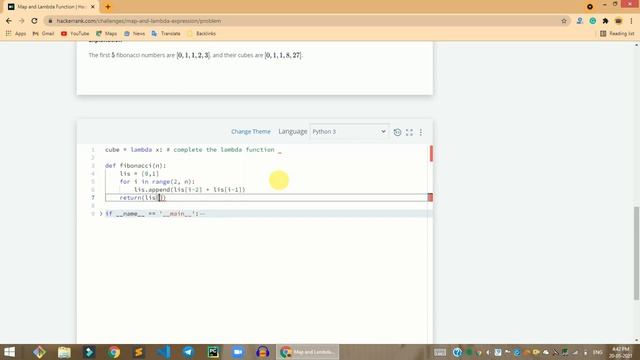640x360 pixels.
Task: Open Telegram from taskbar
Action: [x=188, y=352]
